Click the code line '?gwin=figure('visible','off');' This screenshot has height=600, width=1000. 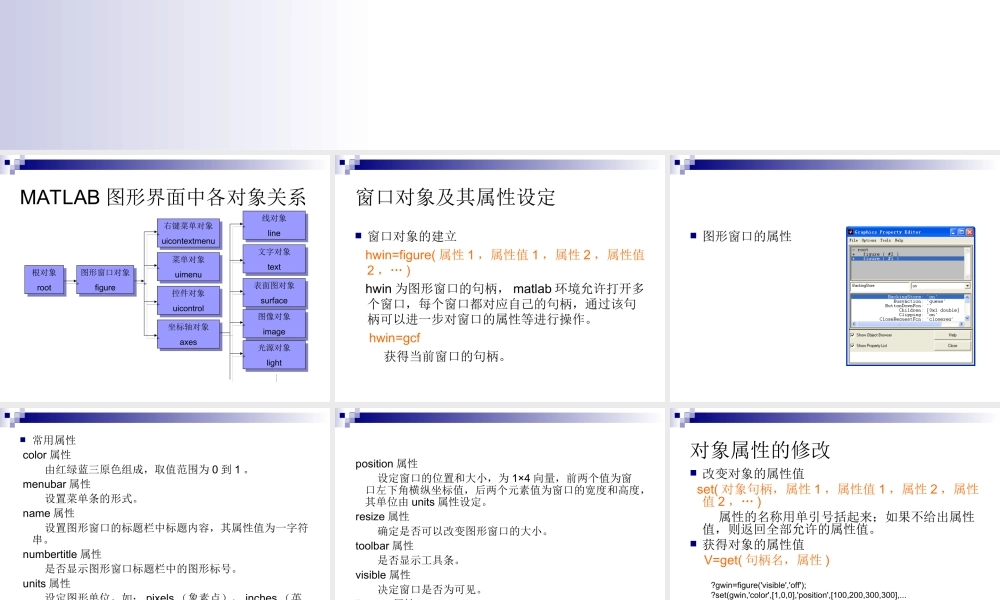(x=758, y=585)
